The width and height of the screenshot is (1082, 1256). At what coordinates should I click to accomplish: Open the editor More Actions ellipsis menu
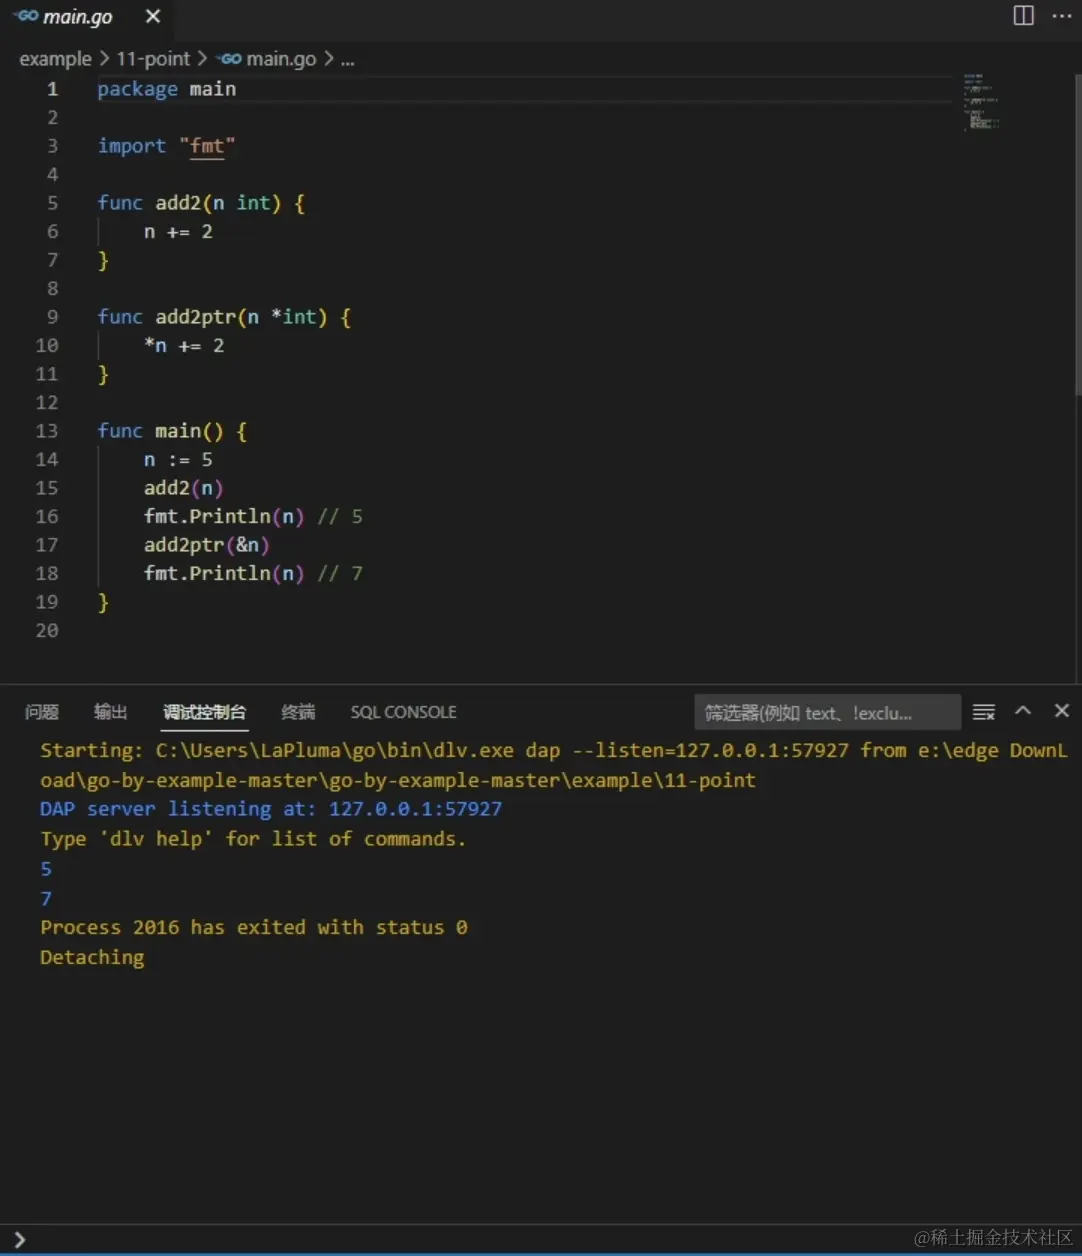pos(1062,16)
